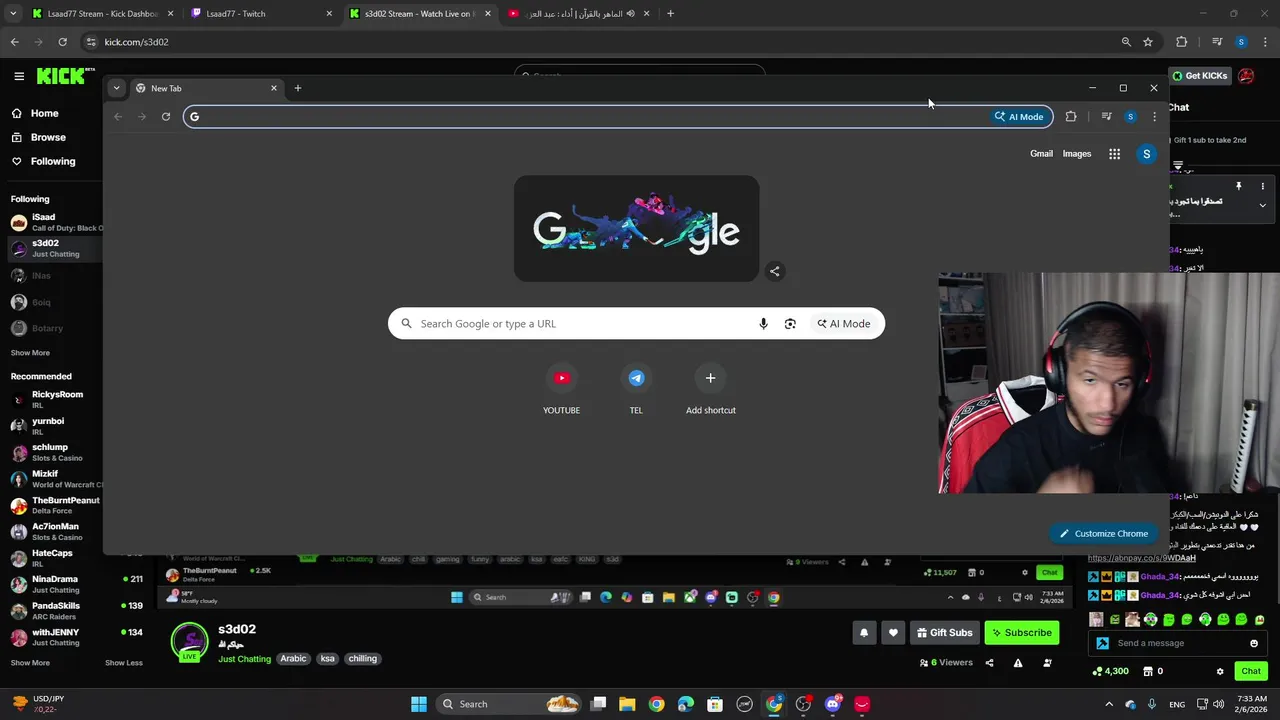Reload the New Tab window page
The height and width of the screenshot is (720, 1280).
click(166, 117)
